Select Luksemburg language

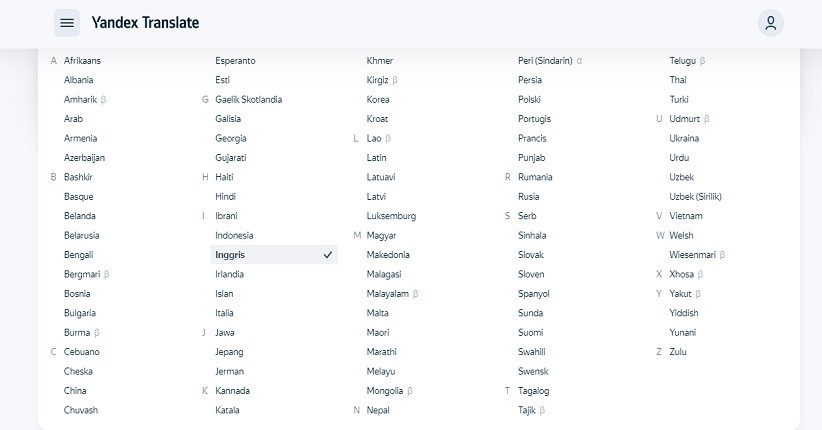pos(391,216)
